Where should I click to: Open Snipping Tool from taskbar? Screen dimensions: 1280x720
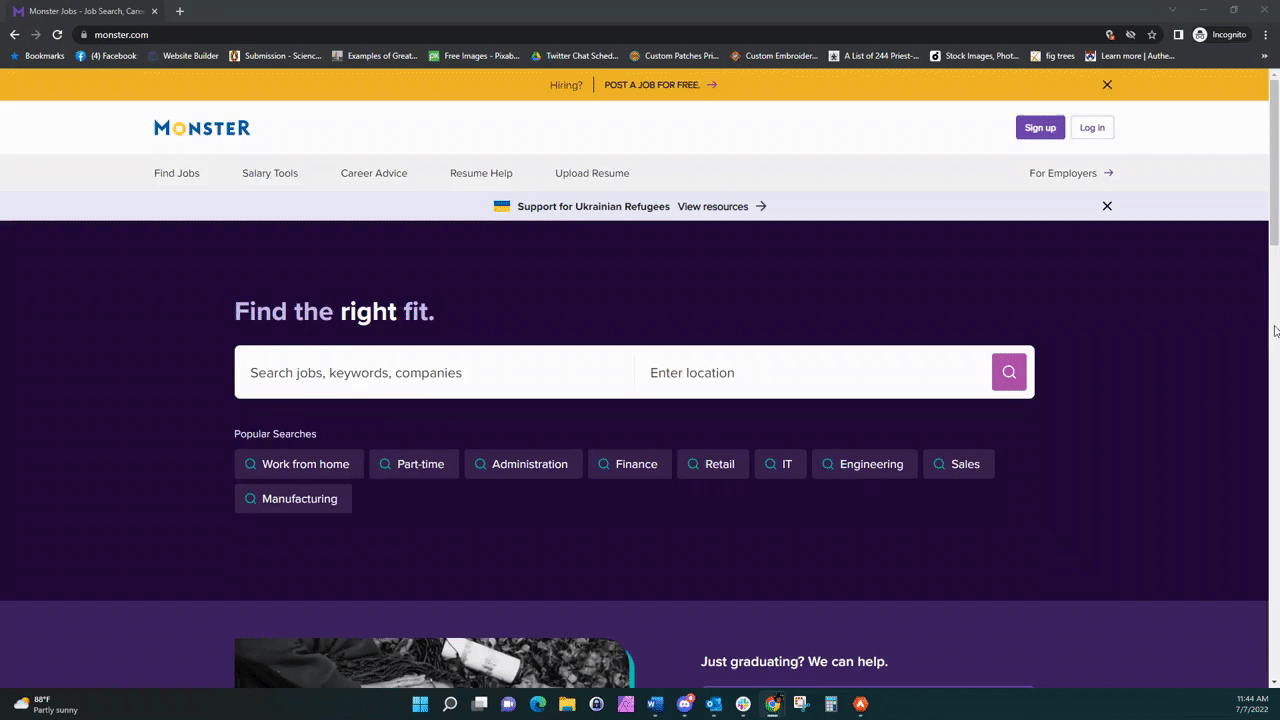tap(802, 704)
